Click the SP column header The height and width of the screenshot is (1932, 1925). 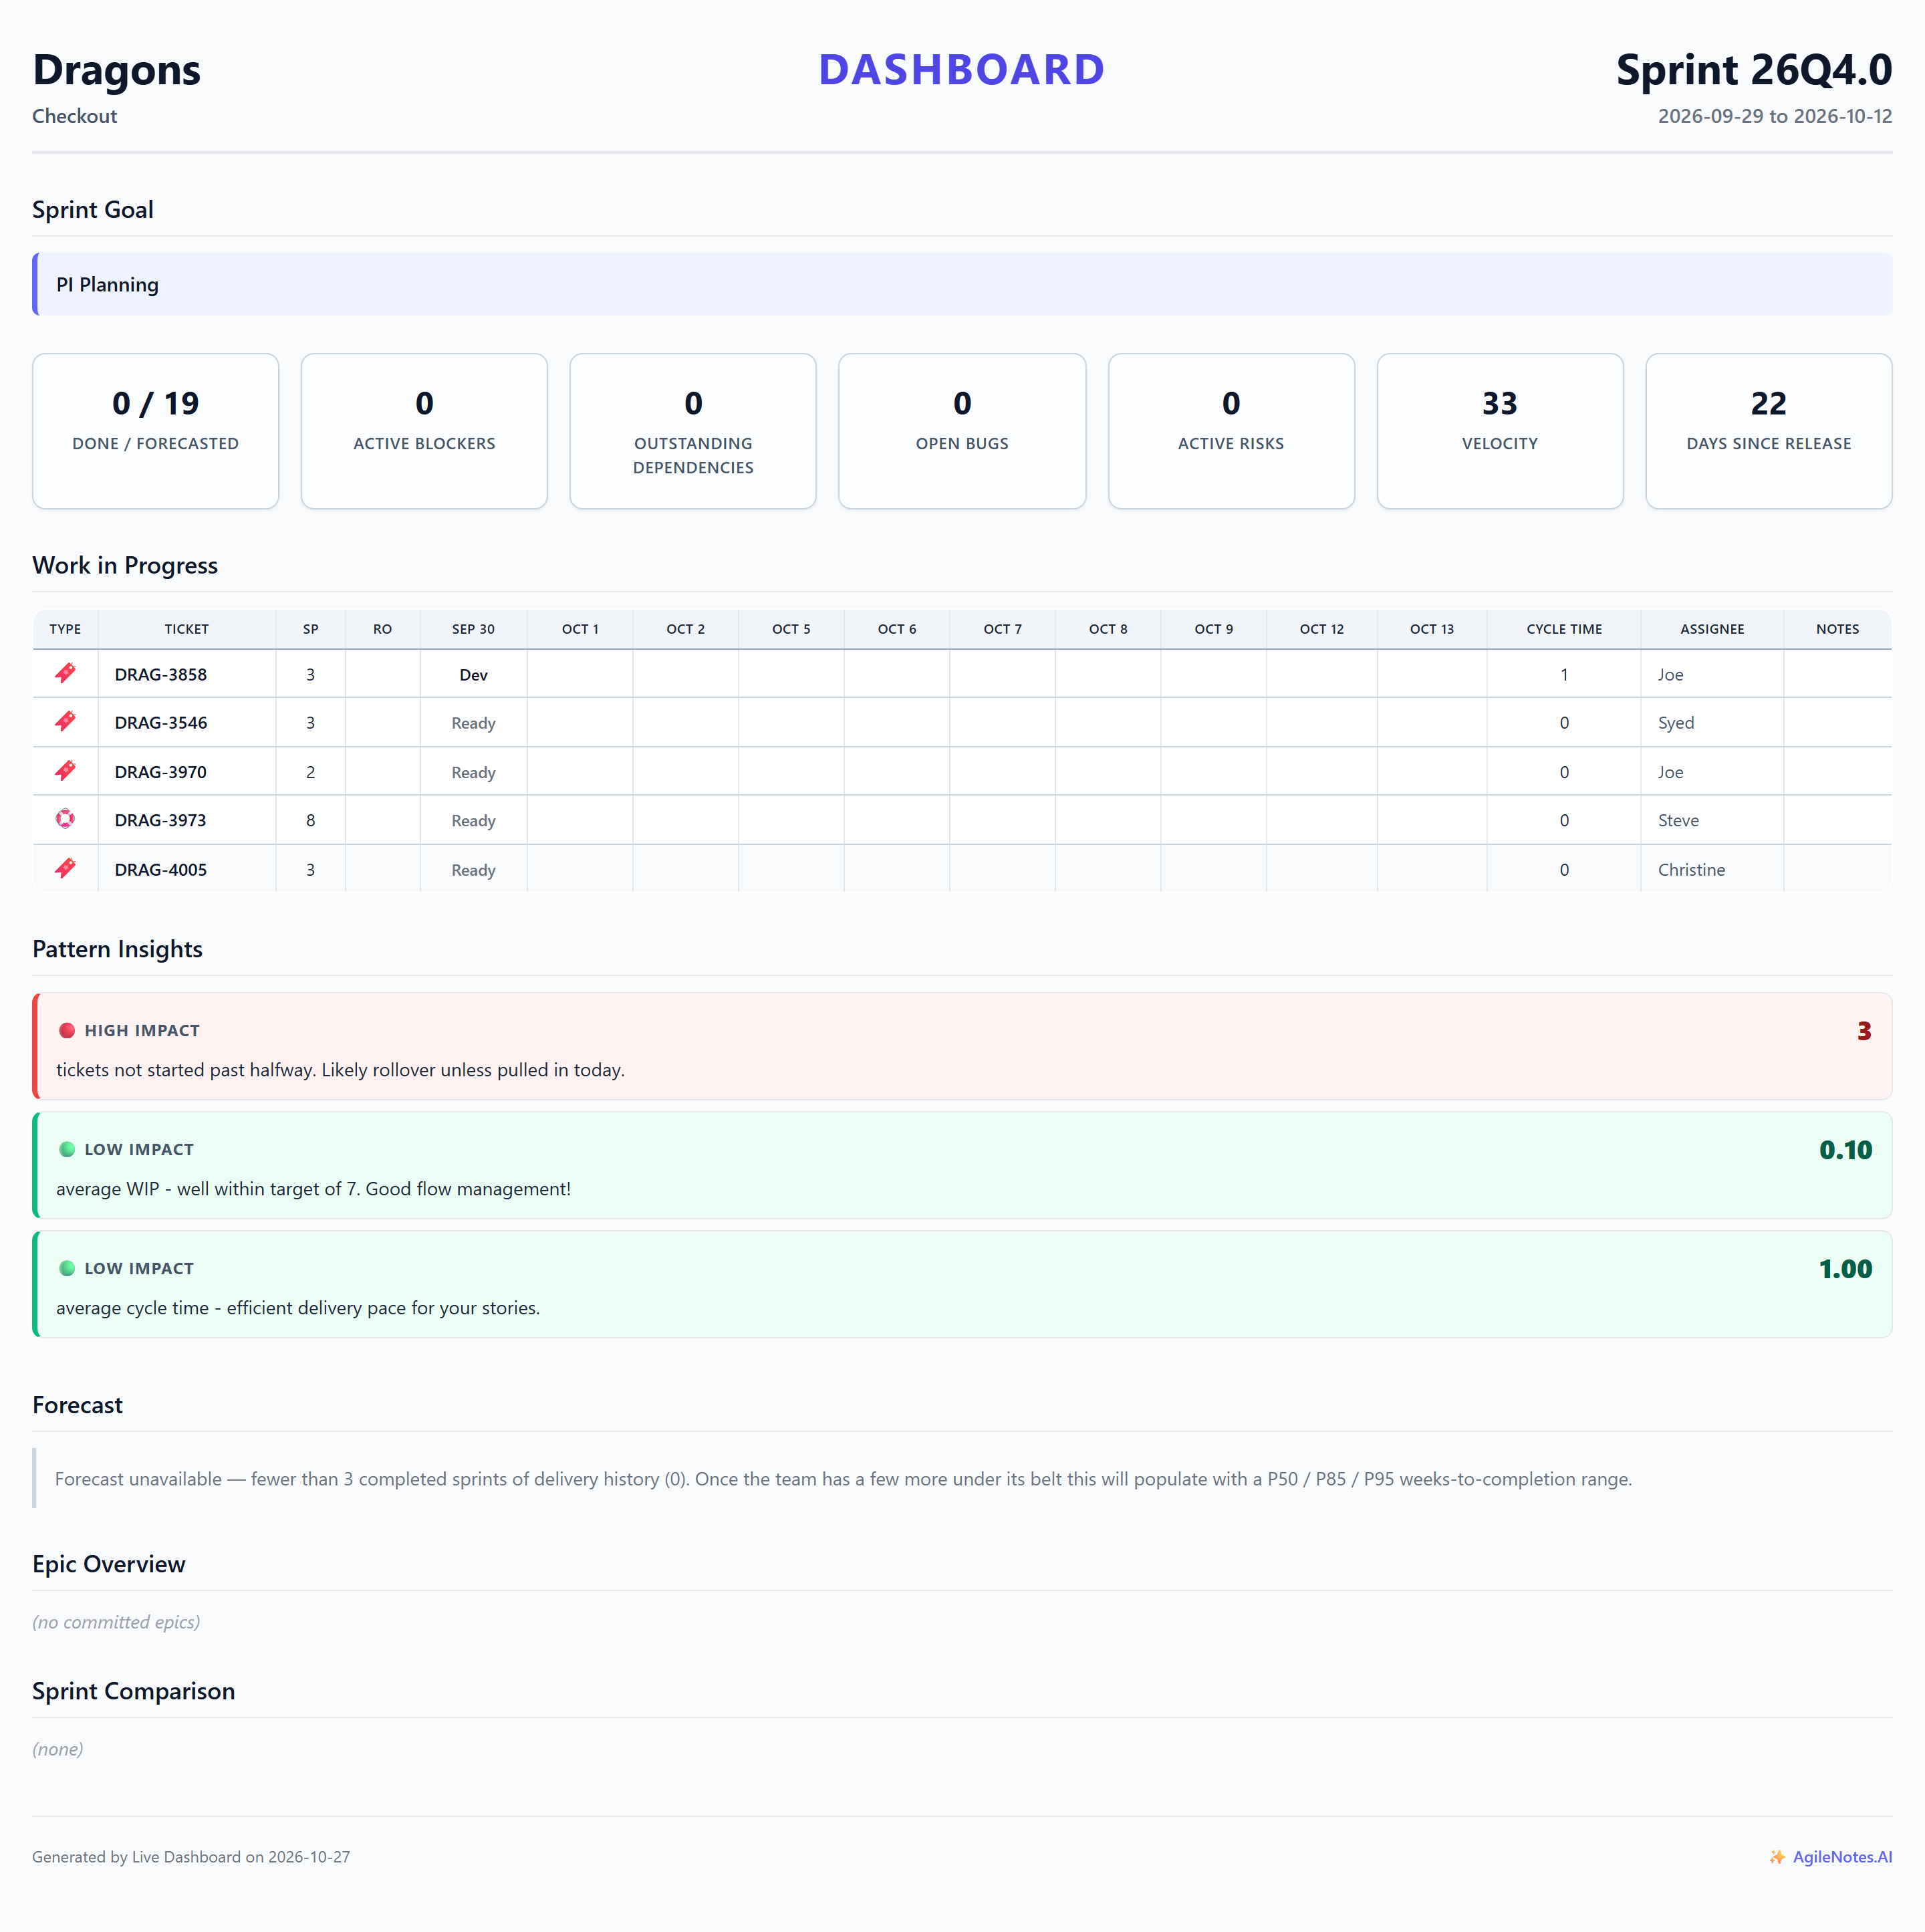[311, 629]
